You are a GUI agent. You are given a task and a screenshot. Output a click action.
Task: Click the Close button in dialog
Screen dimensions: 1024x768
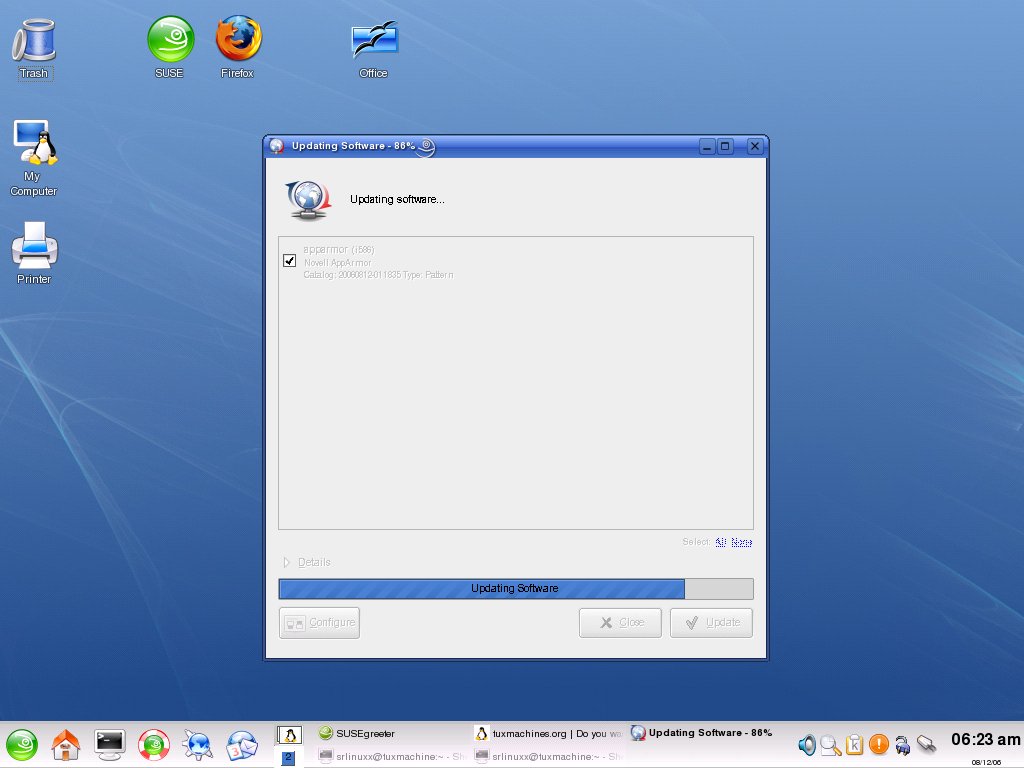(x=620, y=623)
